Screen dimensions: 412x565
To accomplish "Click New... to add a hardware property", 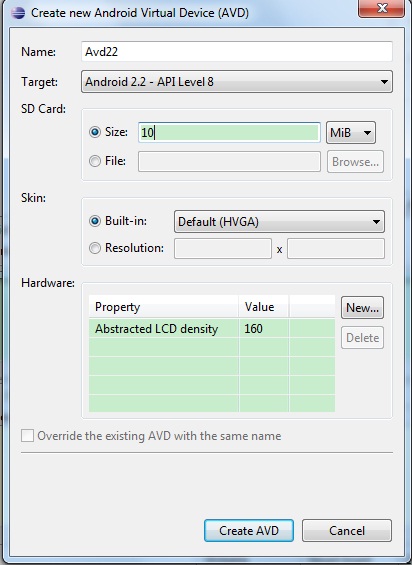I will point(362,308).
